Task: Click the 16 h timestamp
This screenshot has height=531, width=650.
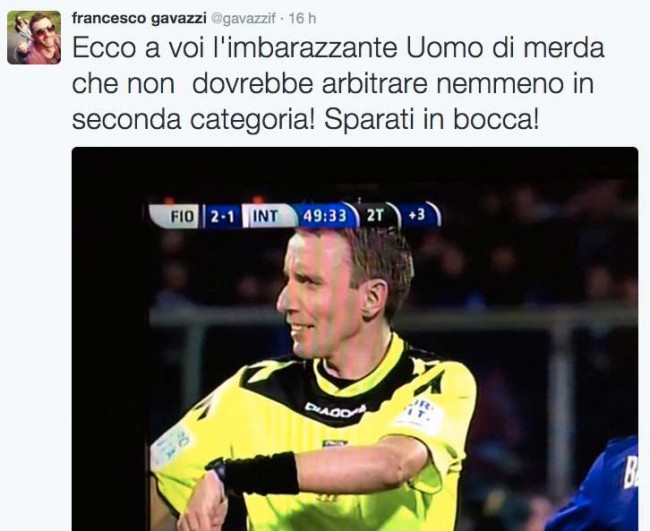Action: [302, 19]
